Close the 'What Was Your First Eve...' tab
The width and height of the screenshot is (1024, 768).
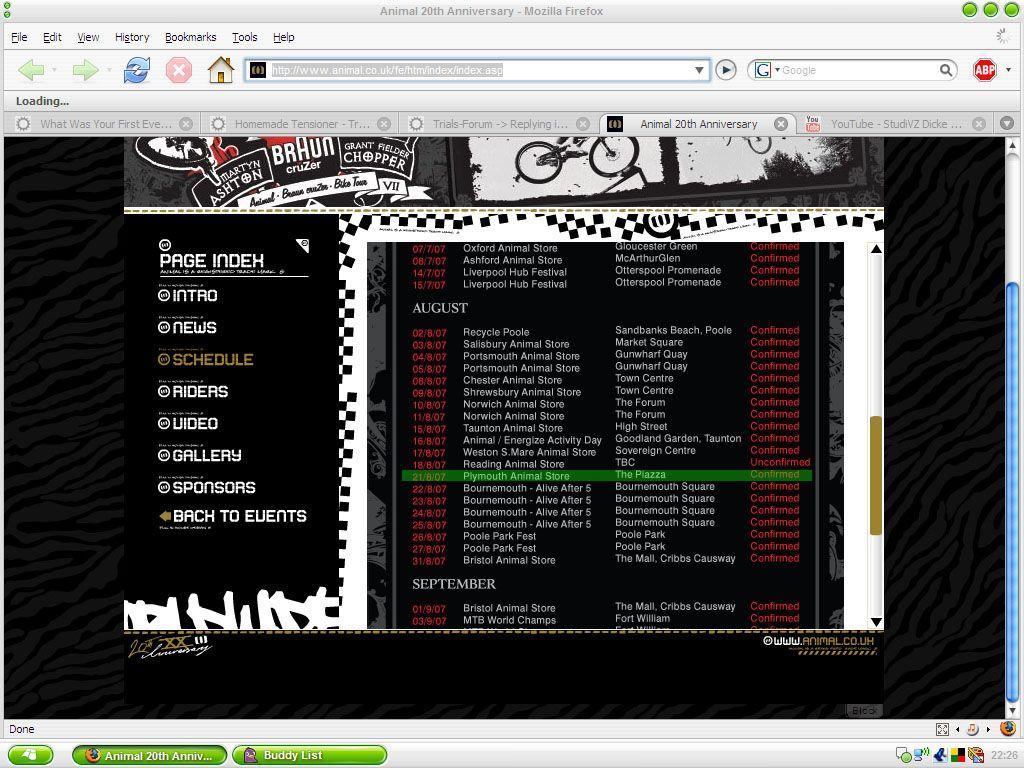click(x=186, y=123)
